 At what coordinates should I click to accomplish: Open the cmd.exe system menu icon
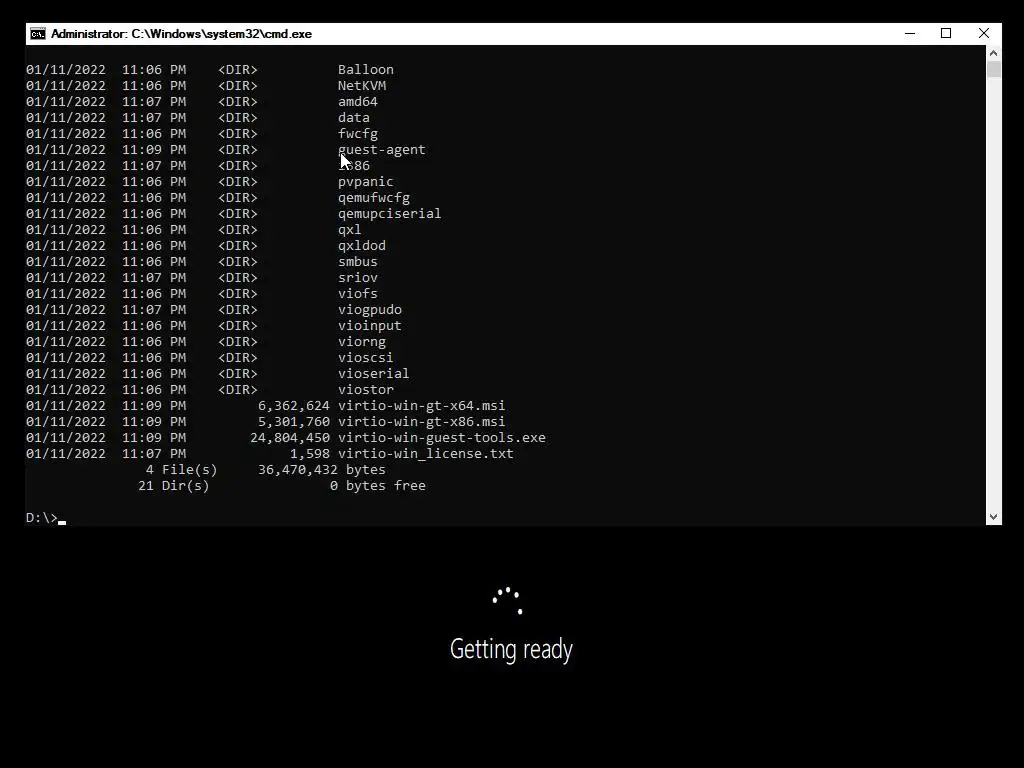pos(38,34)
